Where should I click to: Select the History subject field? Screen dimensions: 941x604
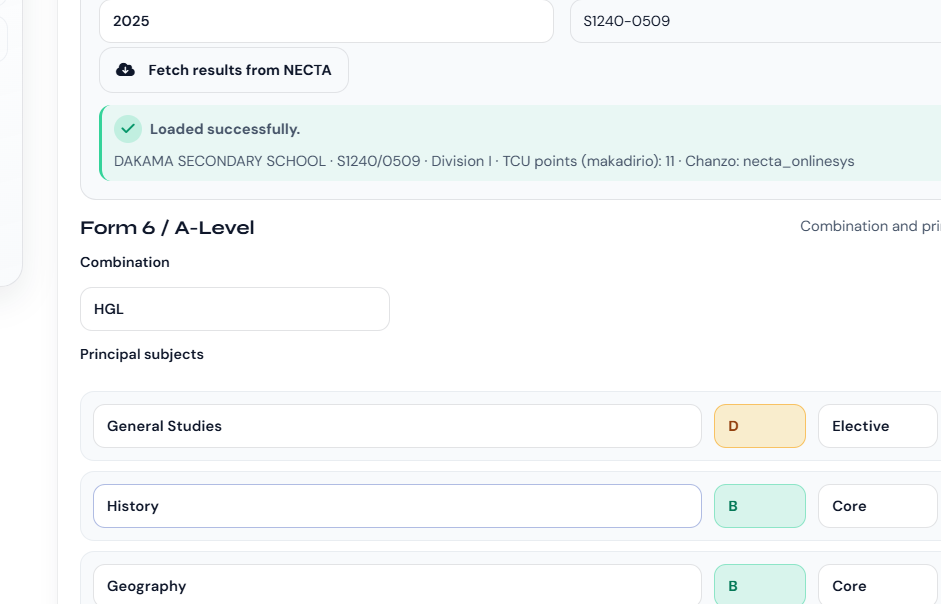pos(397,506)
